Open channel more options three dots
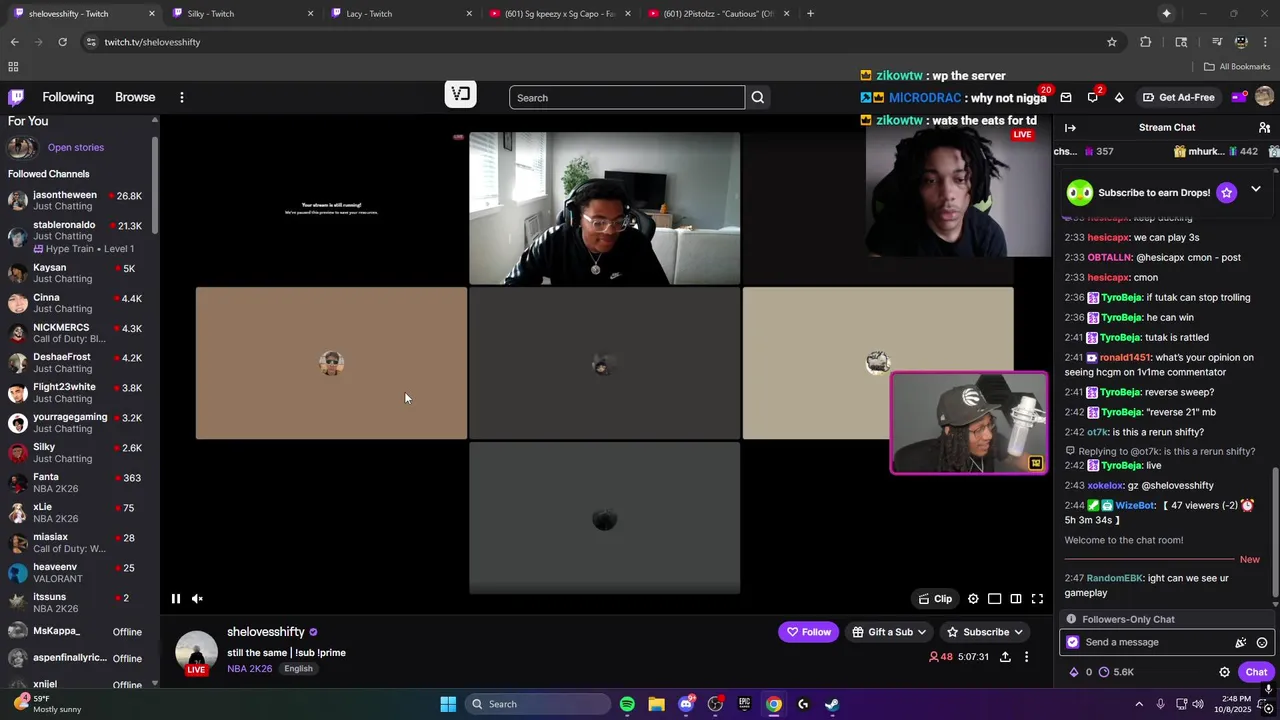Screen dimensions: 1280x720 pyautogui.click(x=1026, y=657)
